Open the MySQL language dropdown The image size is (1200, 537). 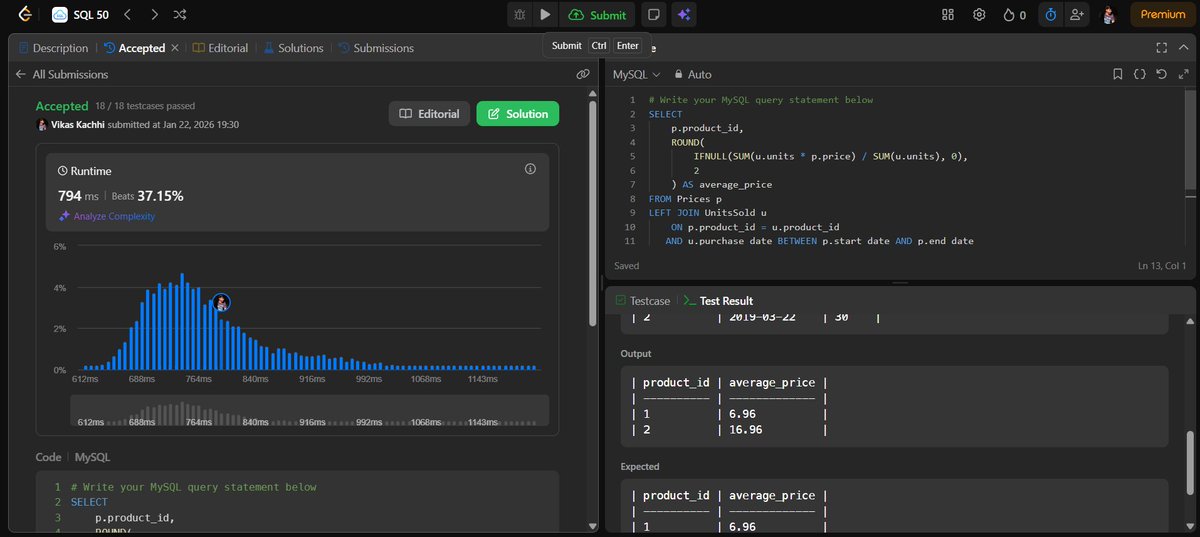[x=636, y=74]
